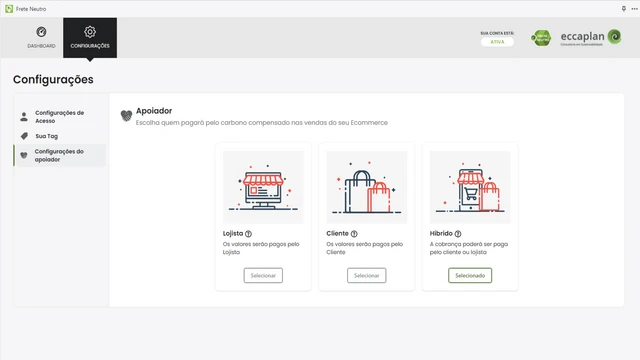Click the Frete Neutro app icon

click(9, 9)
